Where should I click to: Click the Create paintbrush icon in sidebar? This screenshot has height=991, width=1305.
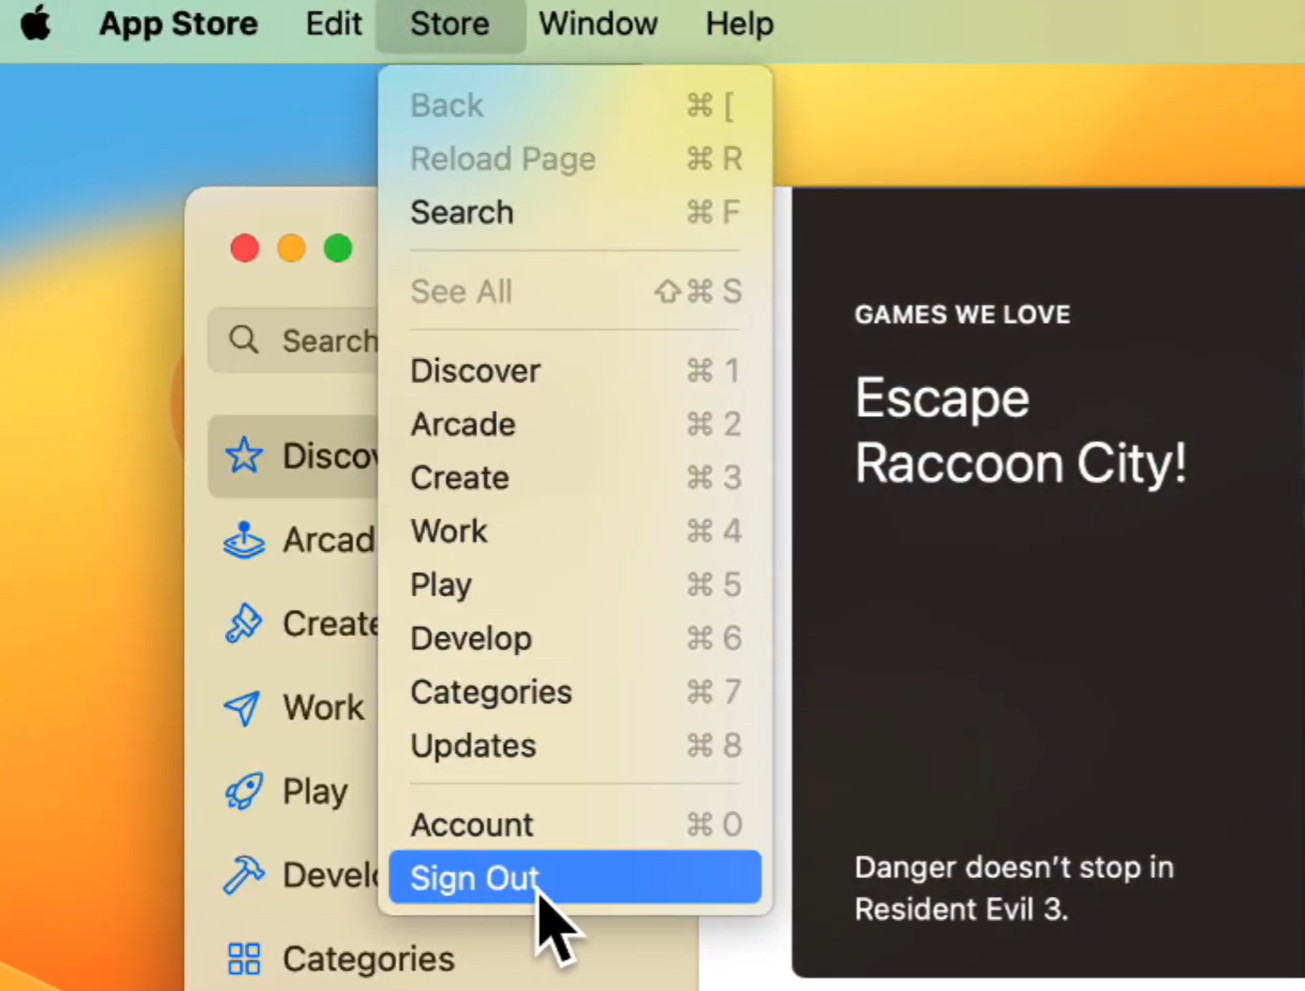(x=244, y=624)
